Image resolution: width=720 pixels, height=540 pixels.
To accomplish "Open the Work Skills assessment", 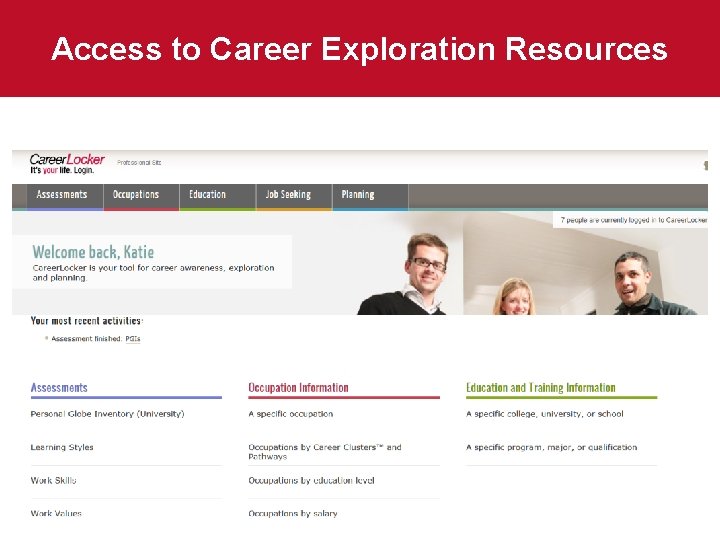I will coord(53,480).
